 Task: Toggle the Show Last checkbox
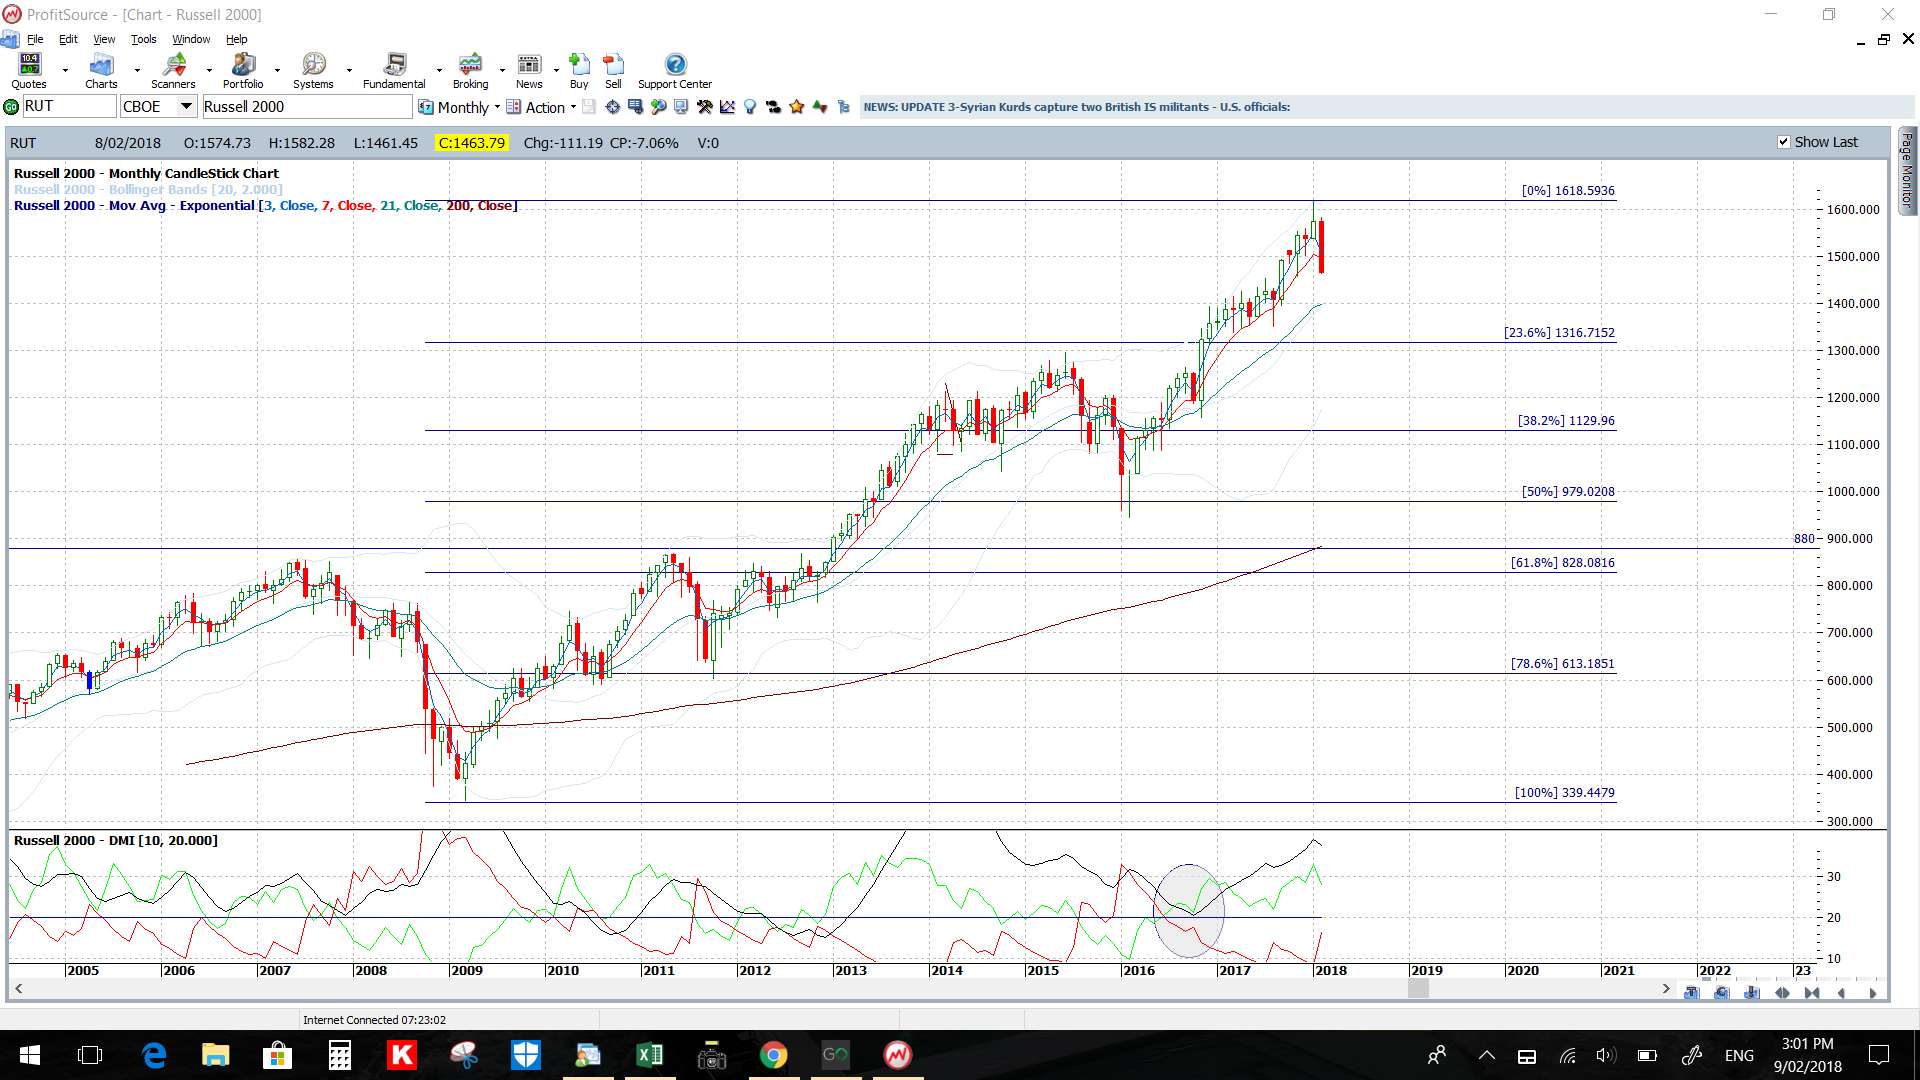click(x=1784, y=142)
